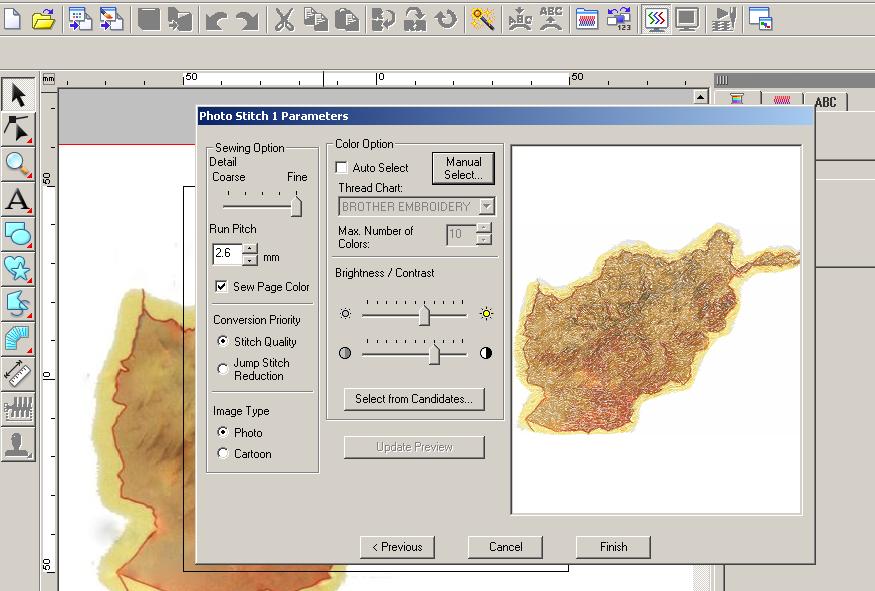Viewport: 875px width, 591px height.
Task: Choose Jump Stitch Reduction priority
Action: pyautogui.click(x=222, y=369)
